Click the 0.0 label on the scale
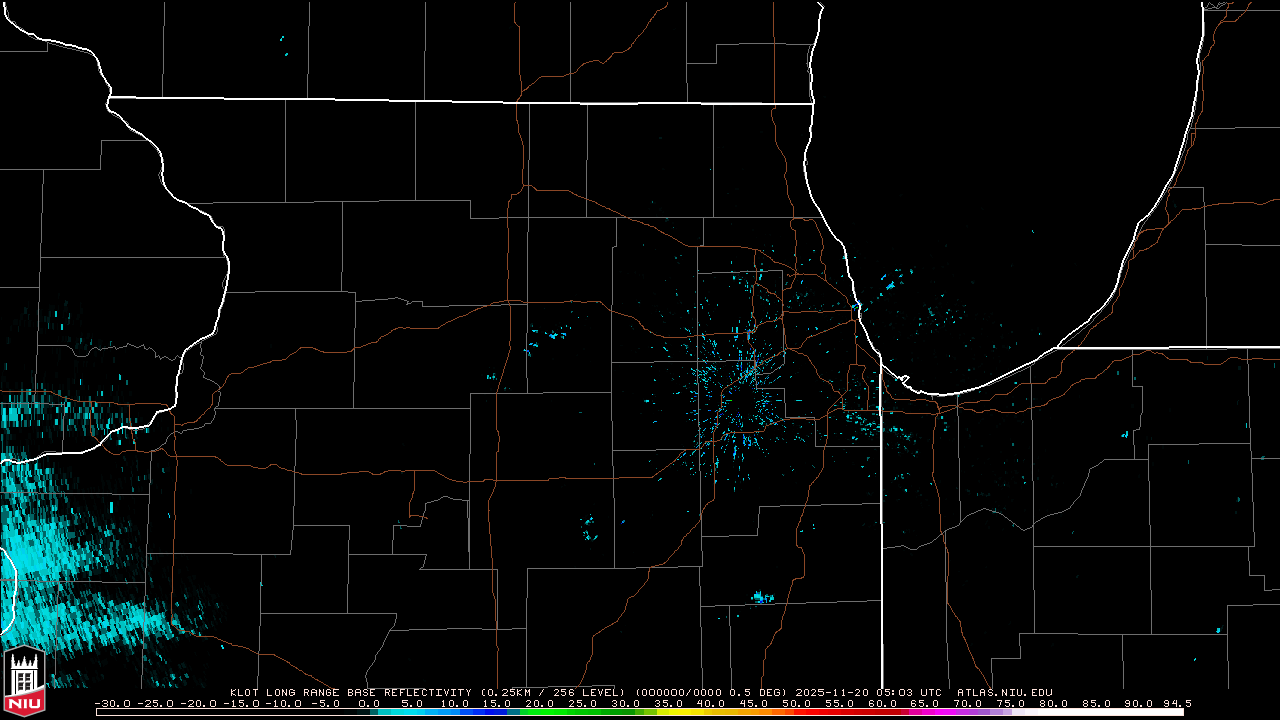This screenshot has width=1280, height=720. (369, 703)
